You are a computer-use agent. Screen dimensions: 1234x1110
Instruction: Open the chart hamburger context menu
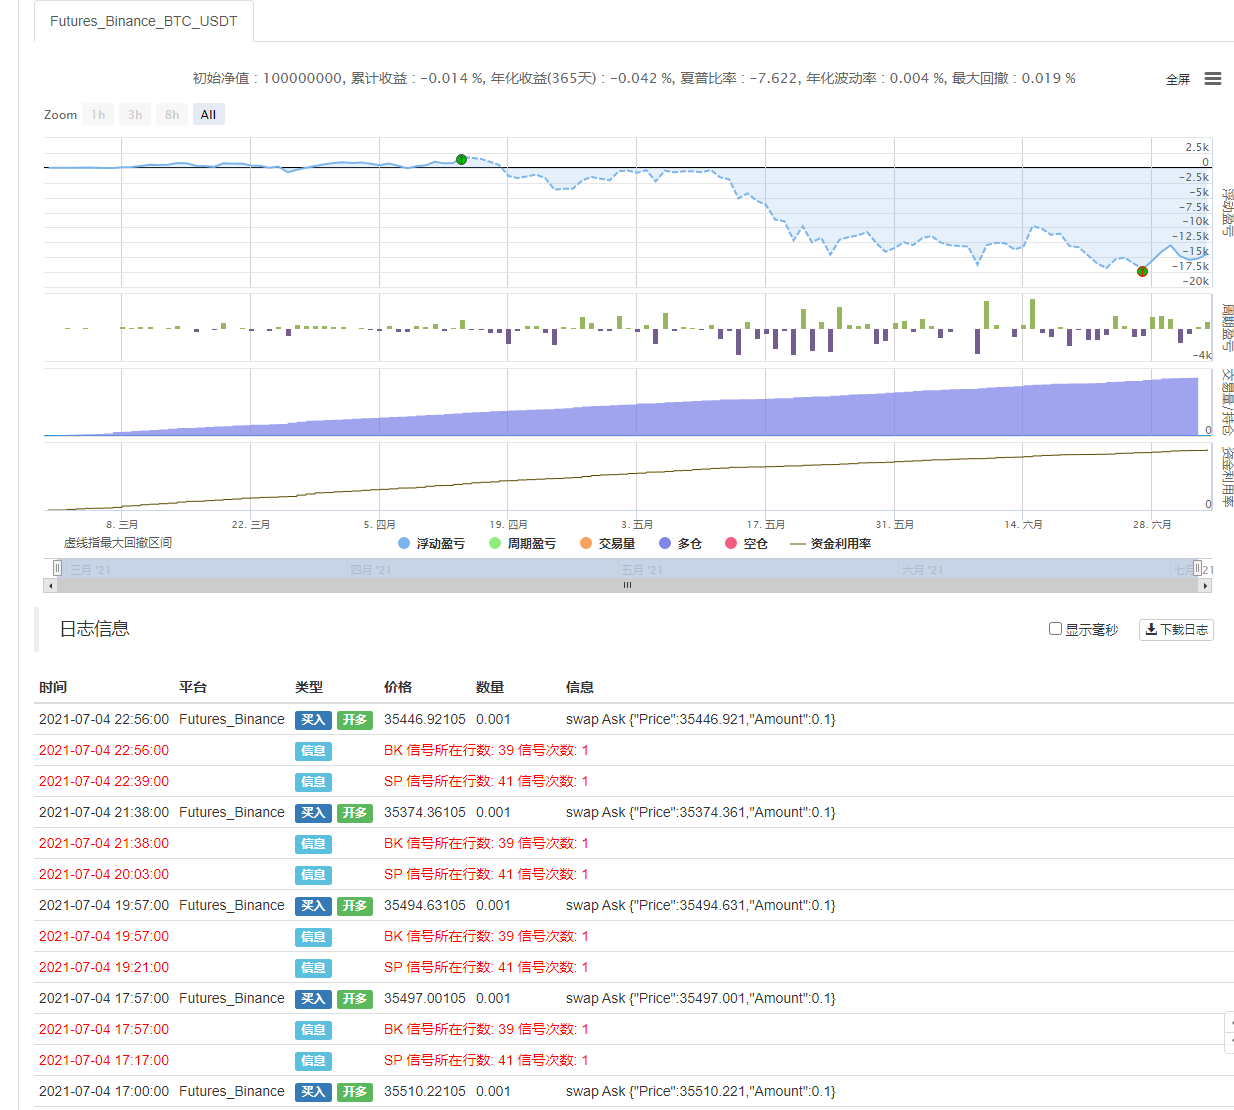[1212, 79]
